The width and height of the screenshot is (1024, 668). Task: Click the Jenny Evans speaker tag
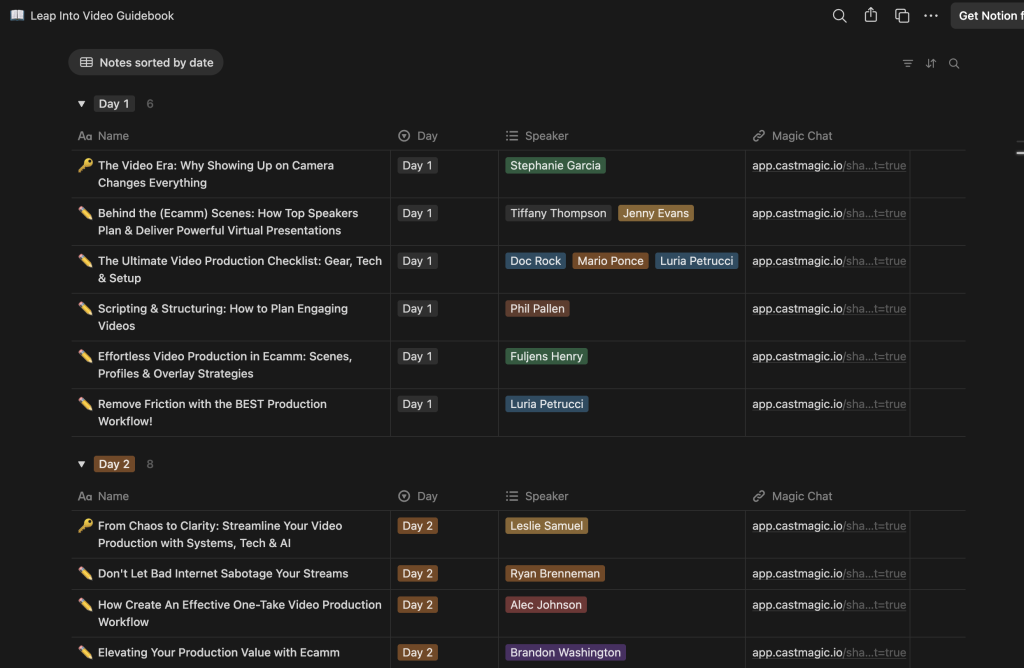(656, 213)
